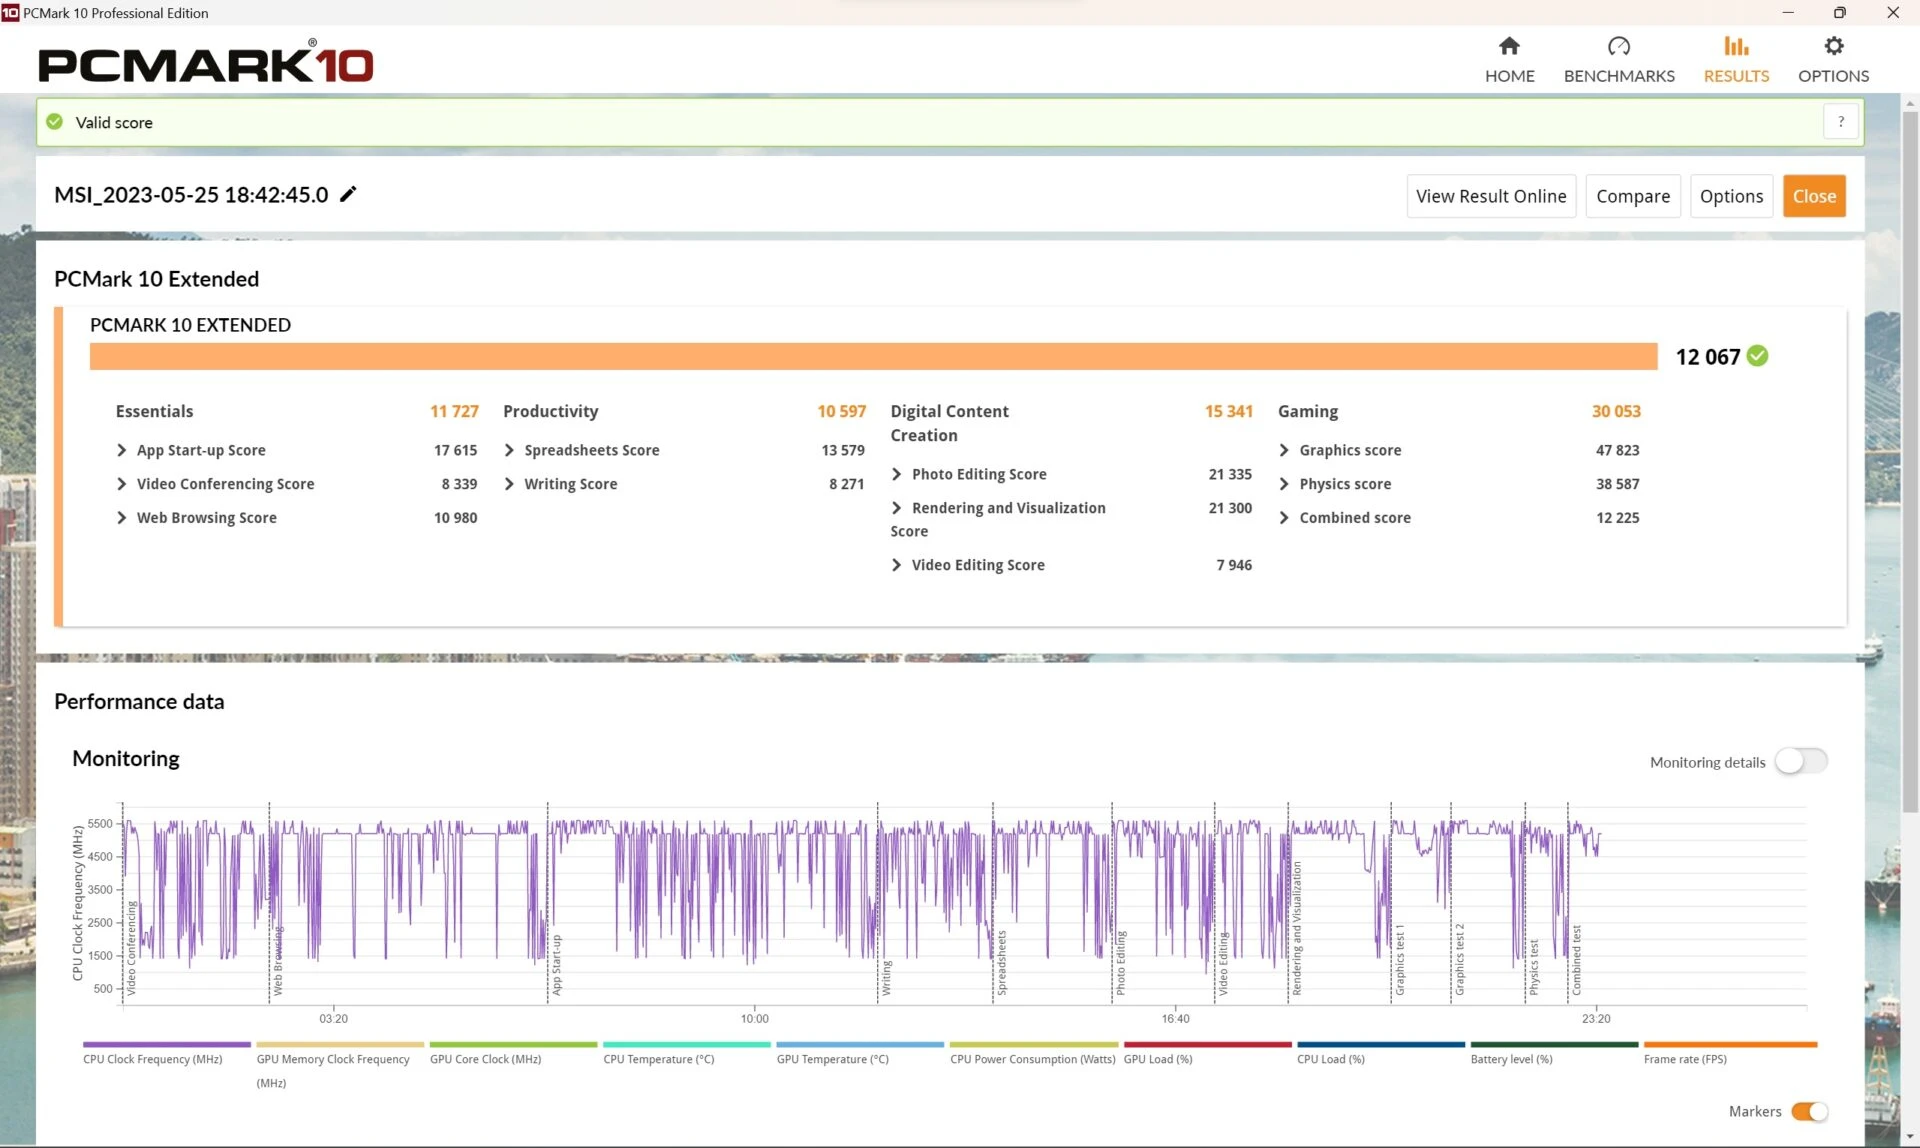1920x1148 pixels.
Task: Select CPU Power Consumption legend swatch
Action: tap(1033, 1044)
